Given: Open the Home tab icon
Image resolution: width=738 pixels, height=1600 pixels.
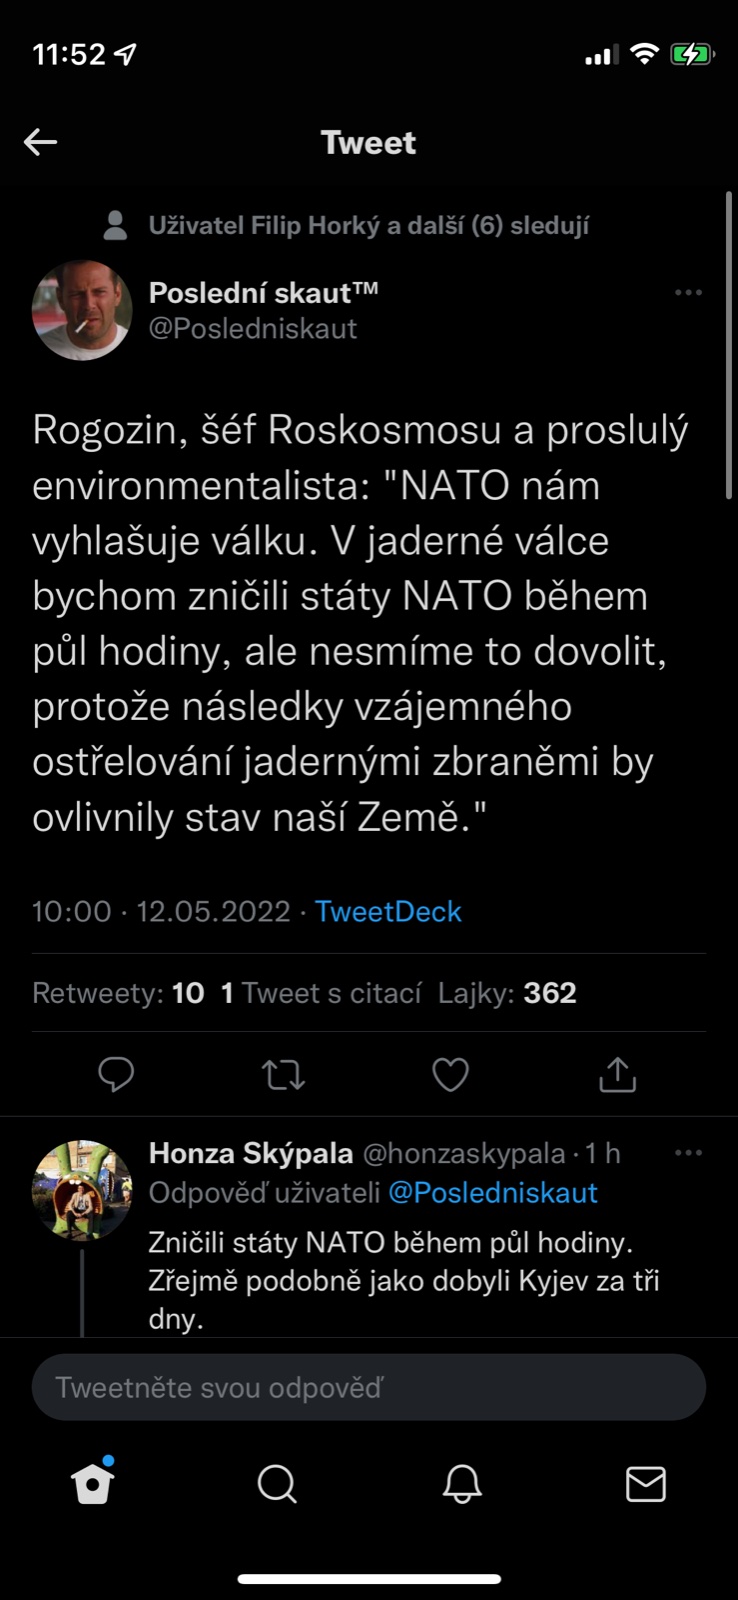Looking at the screenshot, I should coord(93,1484).
